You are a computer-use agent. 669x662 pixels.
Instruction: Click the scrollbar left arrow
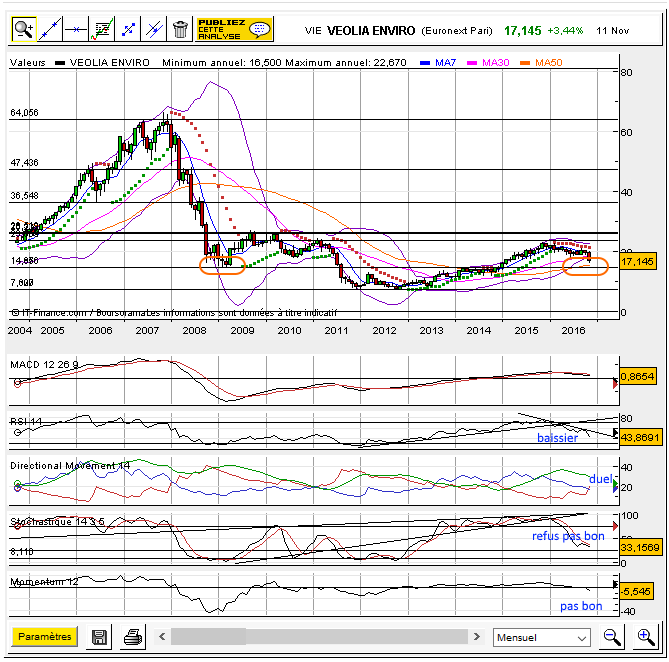(x=162, y=637)
